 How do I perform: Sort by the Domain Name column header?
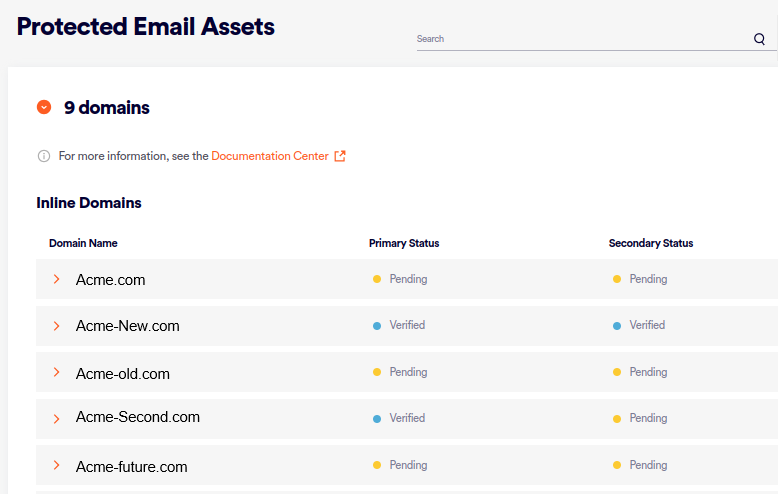point(83,243)
